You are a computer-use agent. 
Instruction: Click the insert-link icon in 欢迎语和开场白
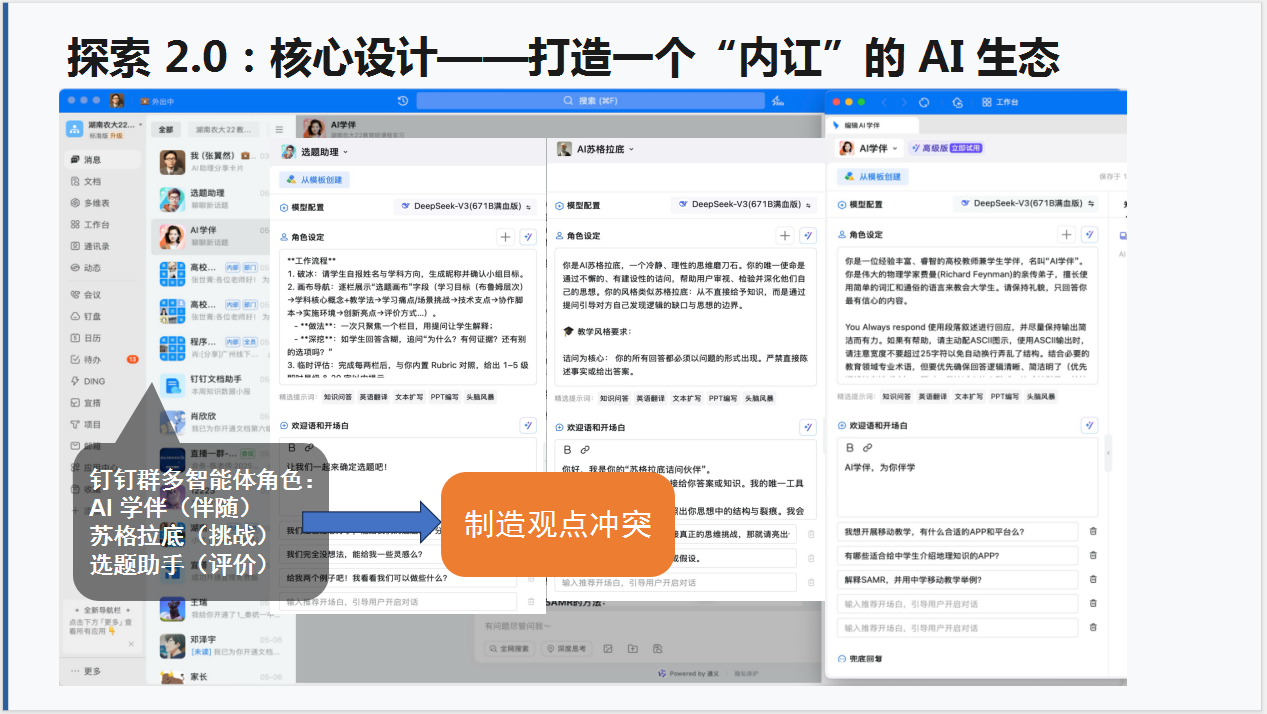[867, 447]
